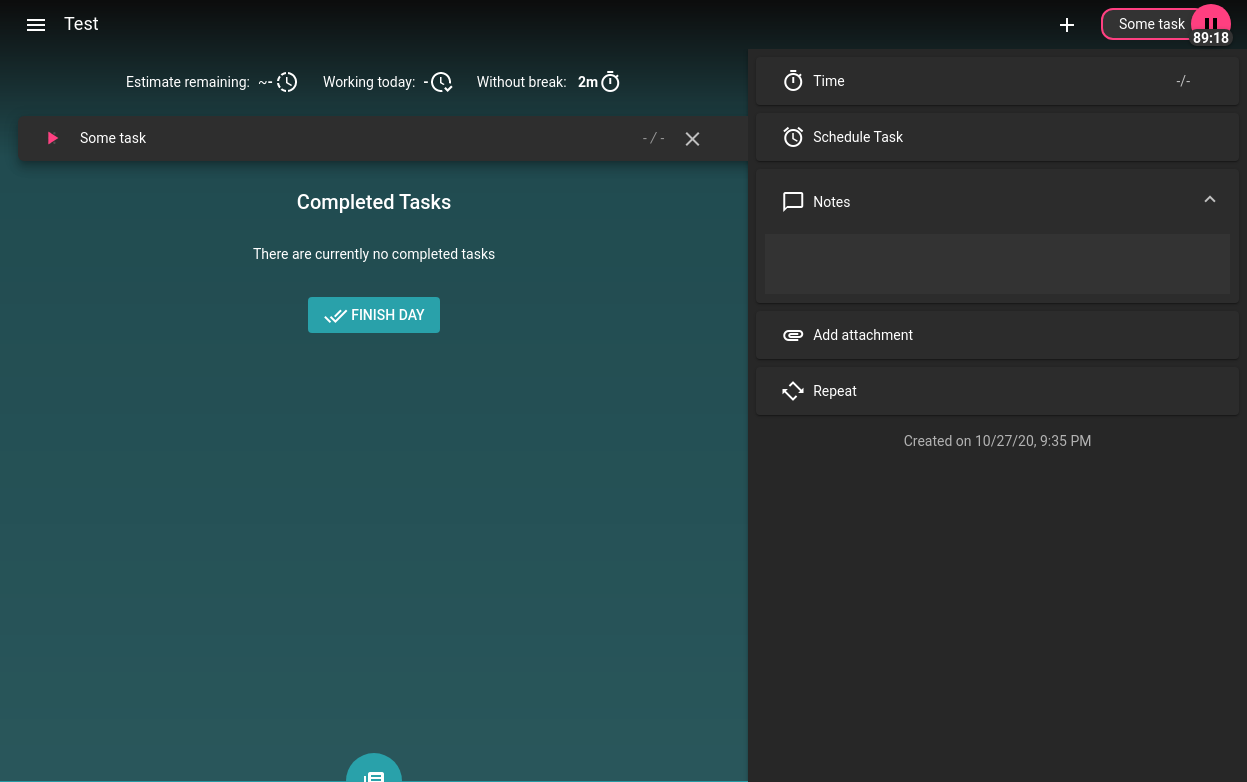Open the current task chip 'Some task'
This screenshot has width=1247, height=782.
pyautogui.click(x=1151, y=24)
